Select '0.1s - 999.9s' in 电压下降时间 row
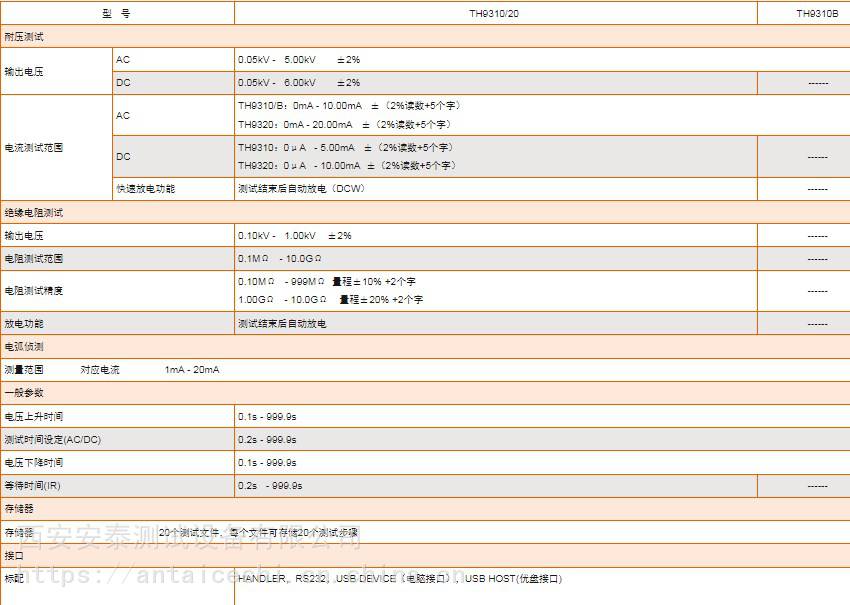The image size is (850, 605). [267, 462]
